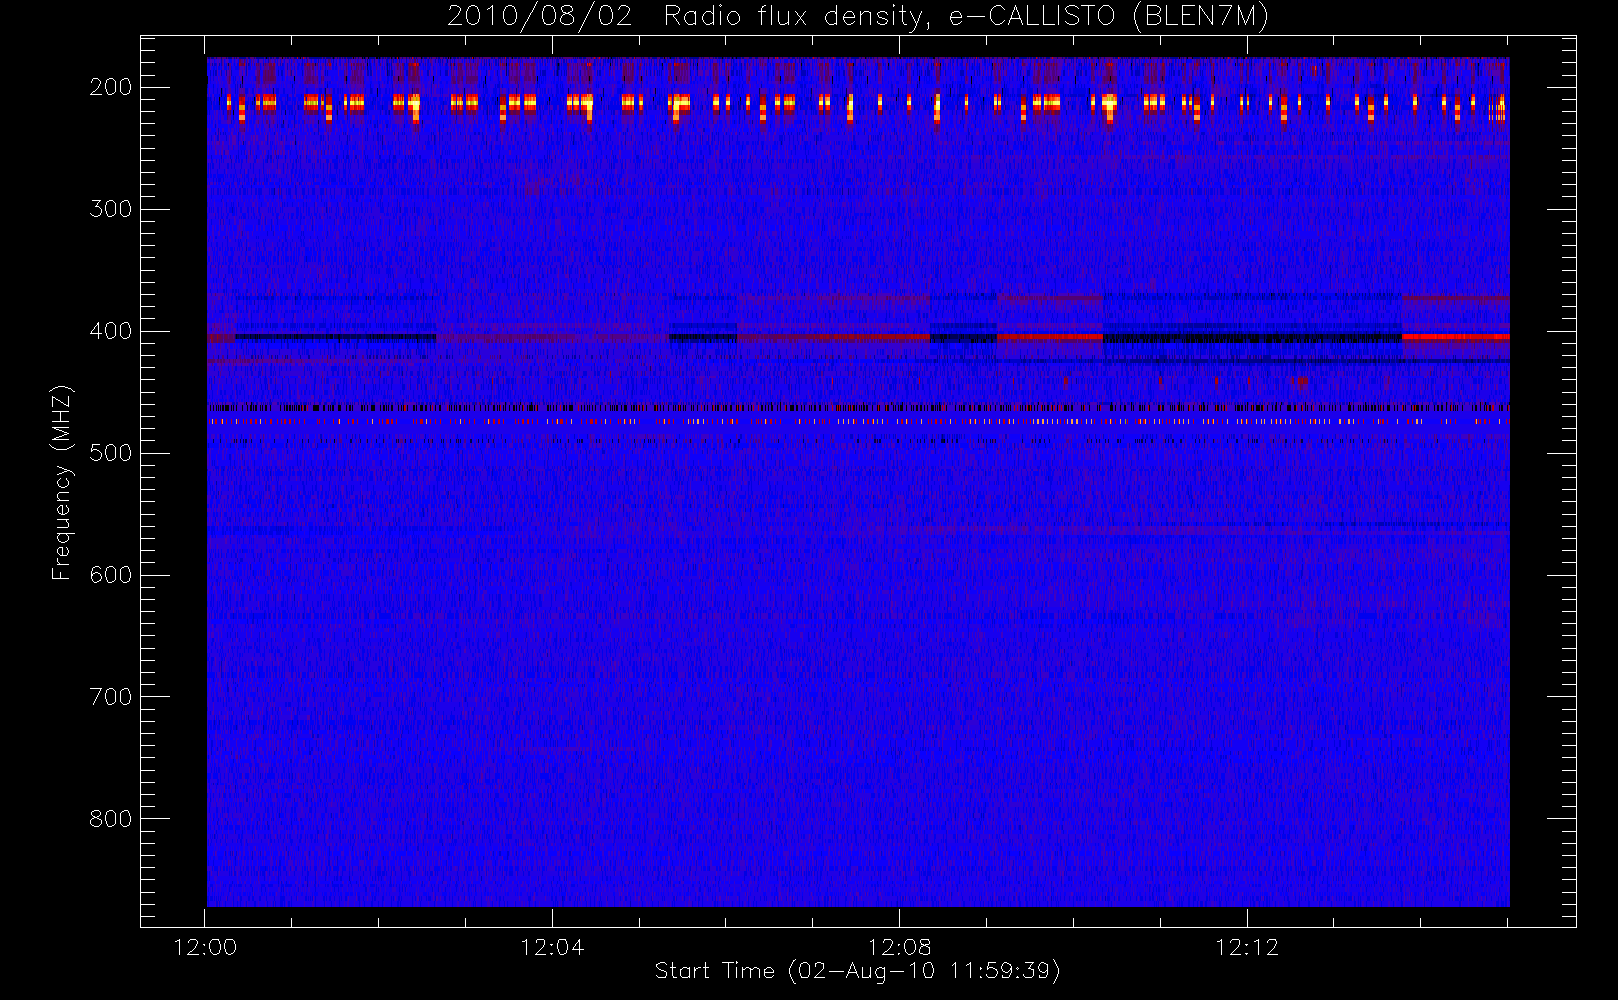Click the 600 frequency tick label
The image size is (1618, 1000).
tap(111, 575)
